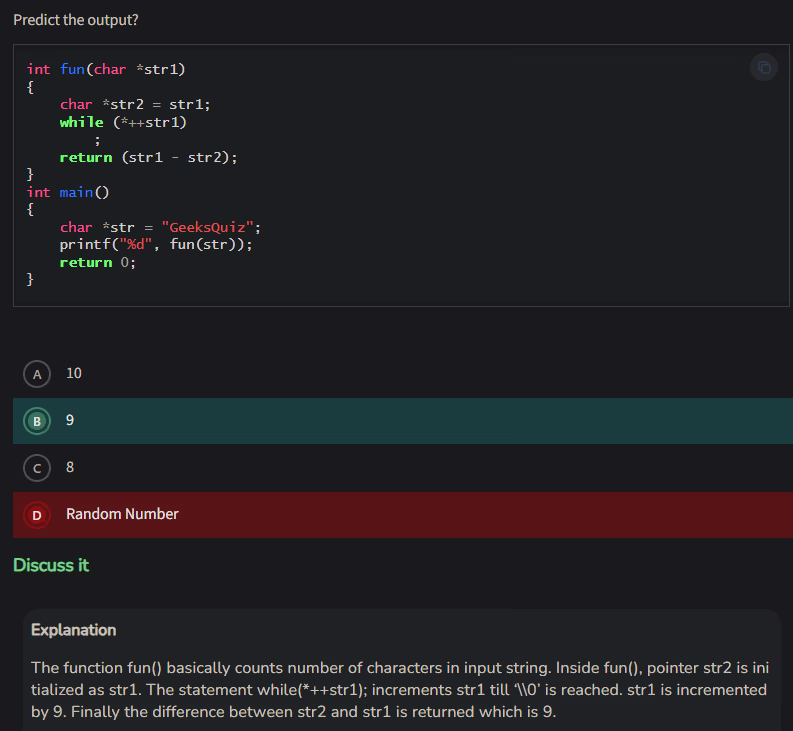Select the red option D circle
The width and height of the screenshot is (793, 731).
[x=37, y=514]
